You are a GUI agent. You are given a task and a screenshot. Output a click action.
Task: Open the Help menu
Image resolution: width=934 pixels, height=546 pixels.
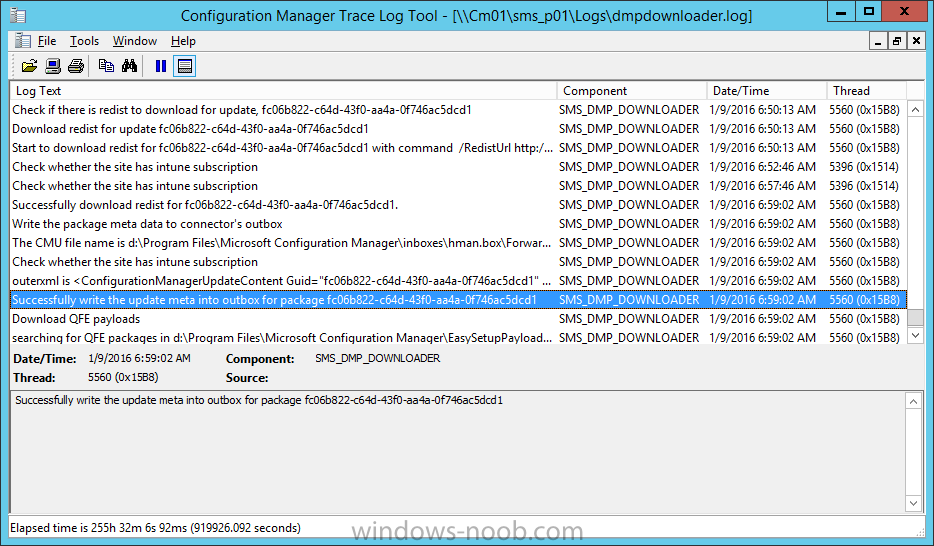[x=183, y=41]
